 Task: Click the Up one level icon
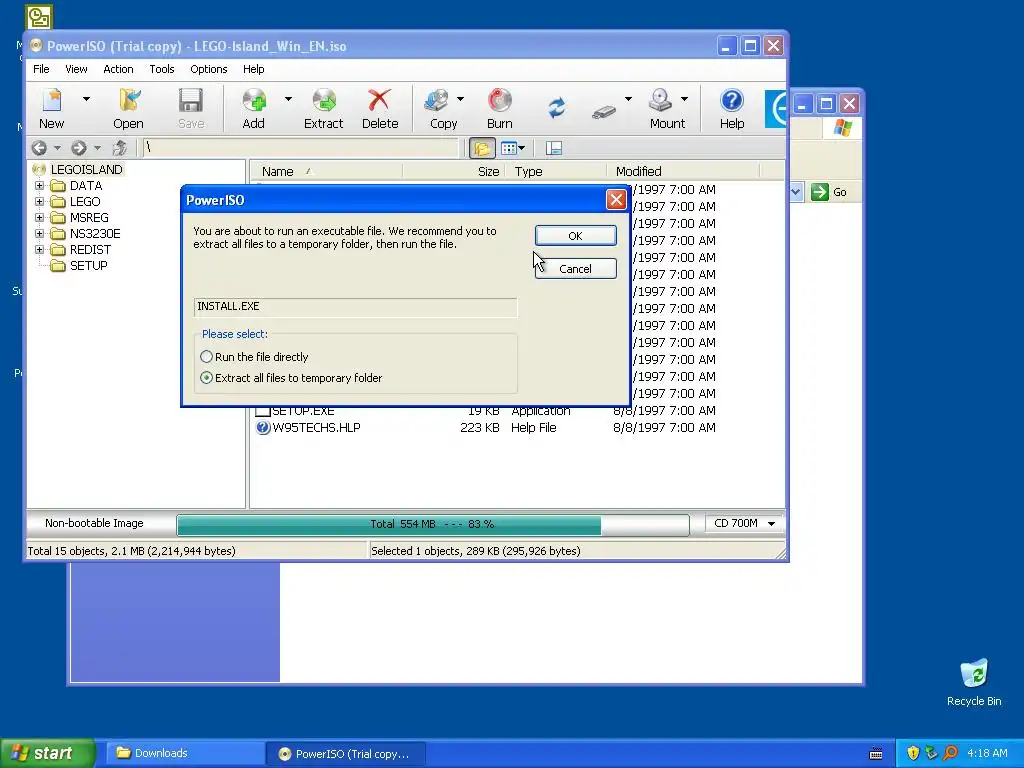point(120,148)
